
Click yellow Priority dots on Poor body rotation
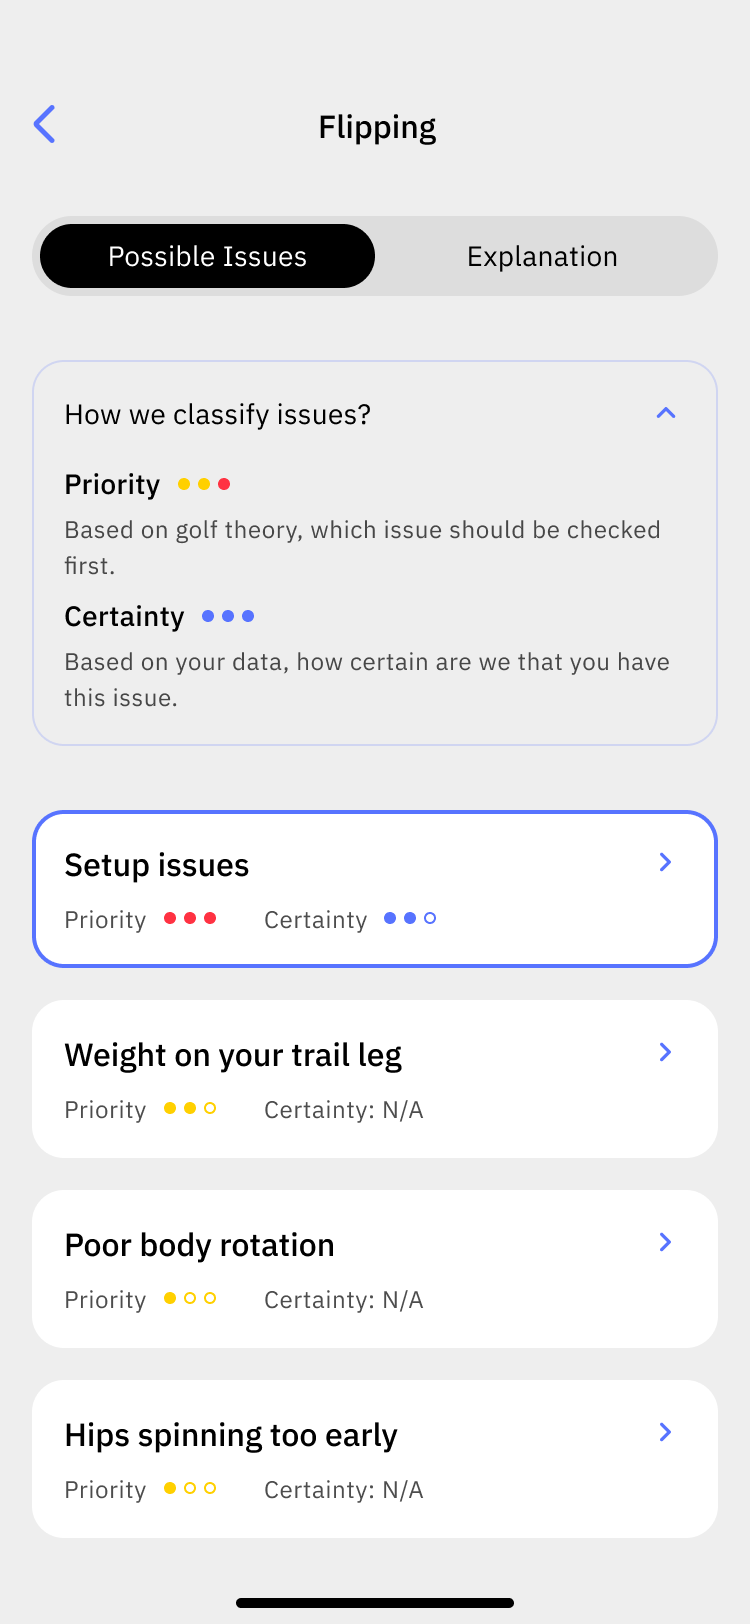(190, 1298)
